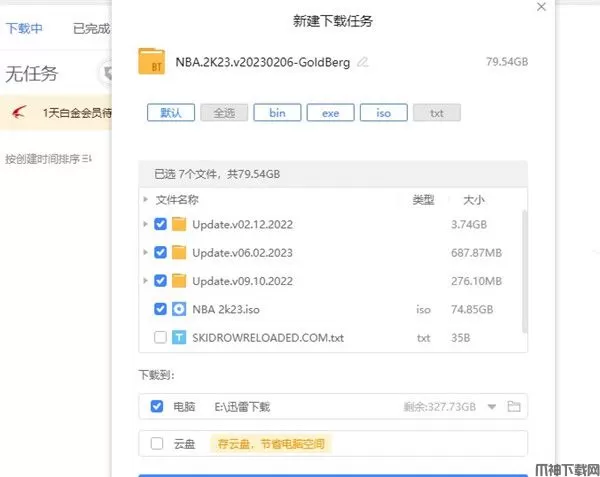Click the disc icon of NBA 2k23.iso
This screenshot has height=477, width=600.
pos(179,309)
